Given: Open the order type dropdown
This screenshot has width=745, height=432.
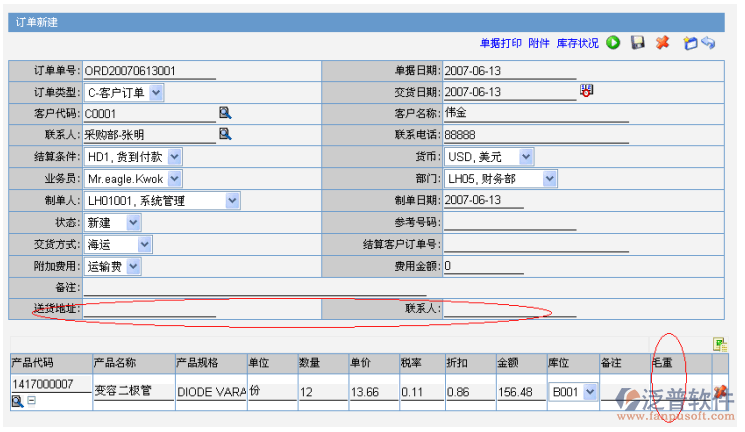Looking at the screenshot, I should tap(156, 92).
